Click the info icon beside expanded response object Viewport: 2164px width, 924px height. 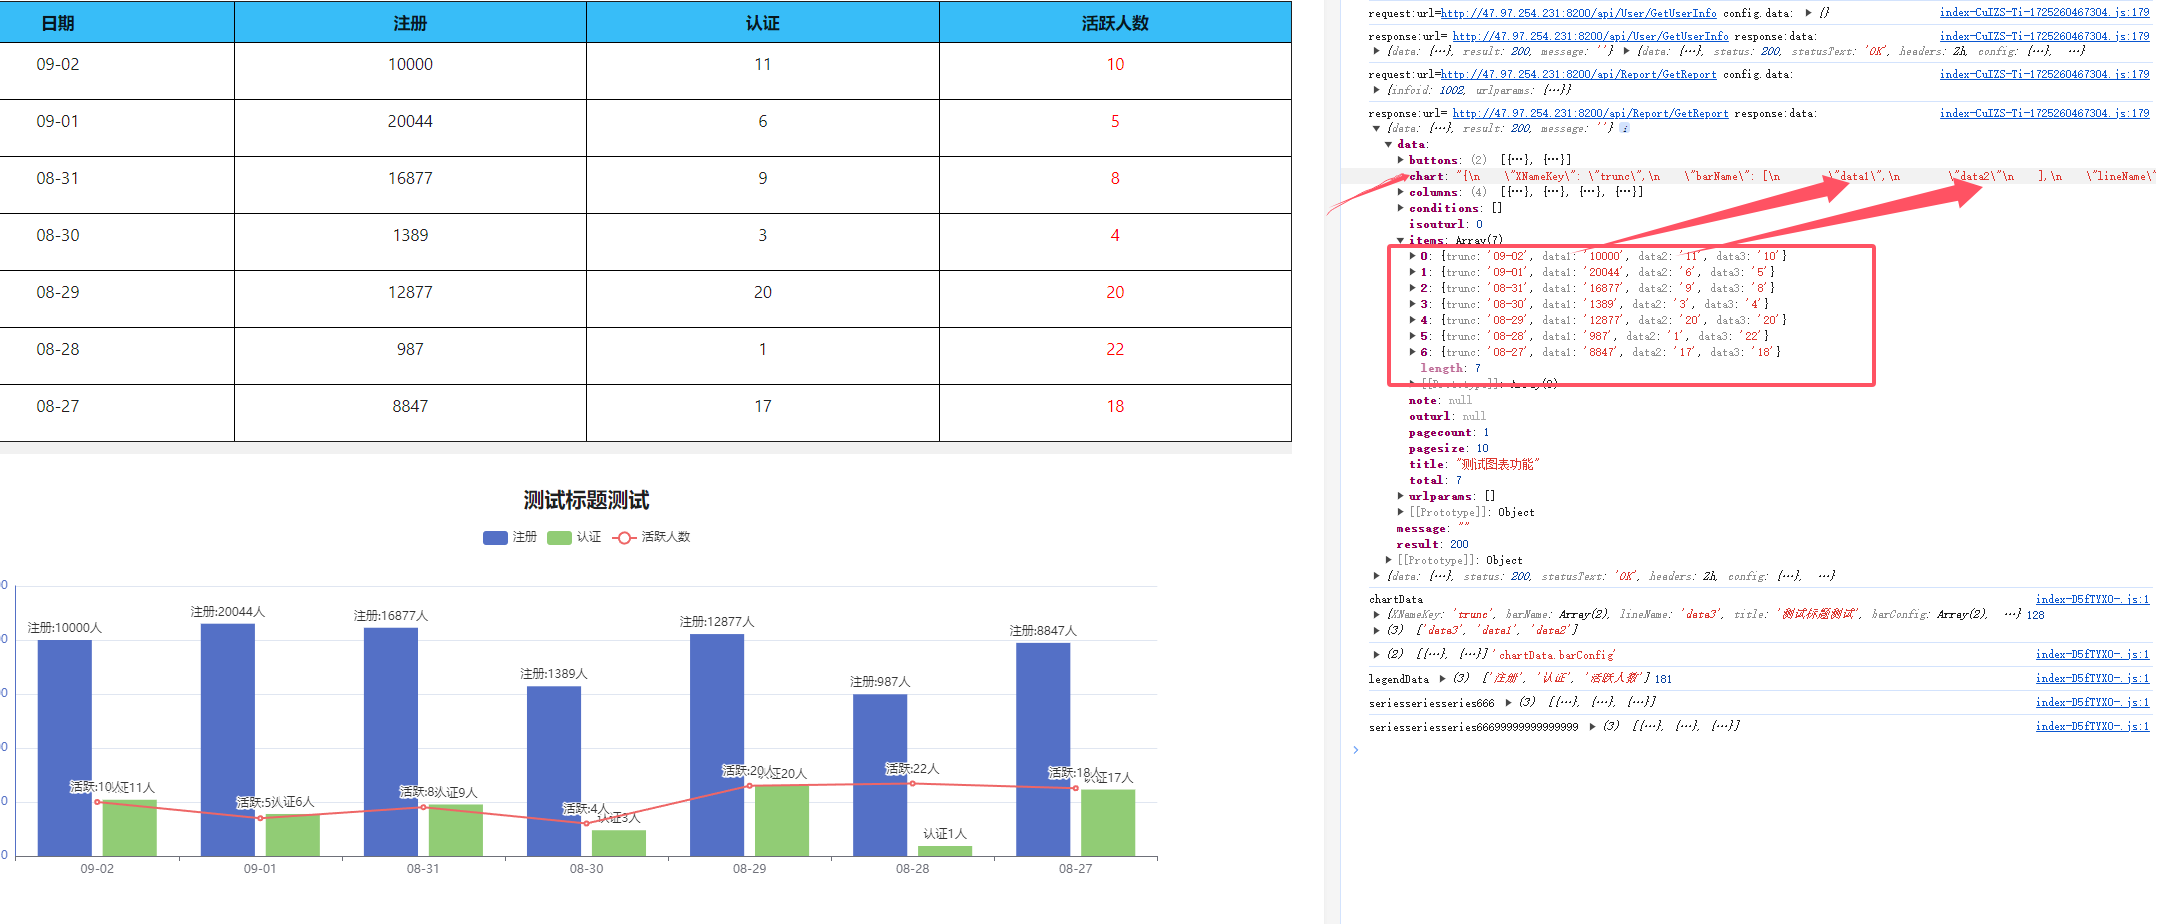1625,129
